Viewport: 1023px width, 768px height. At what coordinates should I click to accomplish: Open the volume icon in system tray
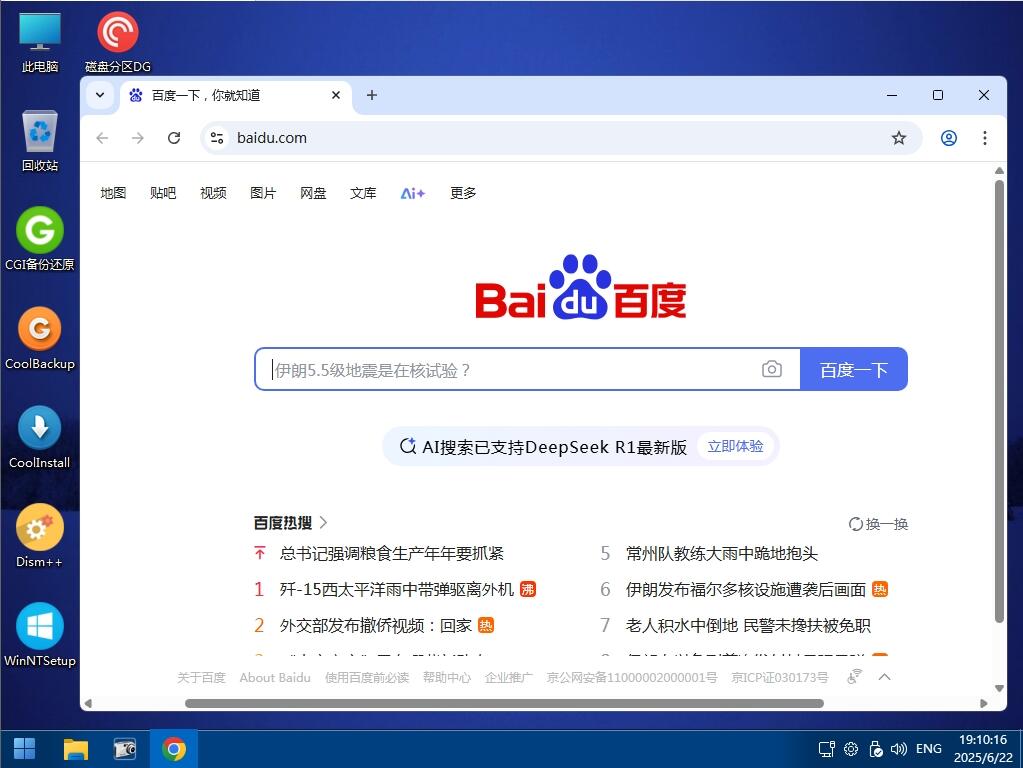point(901,748)
